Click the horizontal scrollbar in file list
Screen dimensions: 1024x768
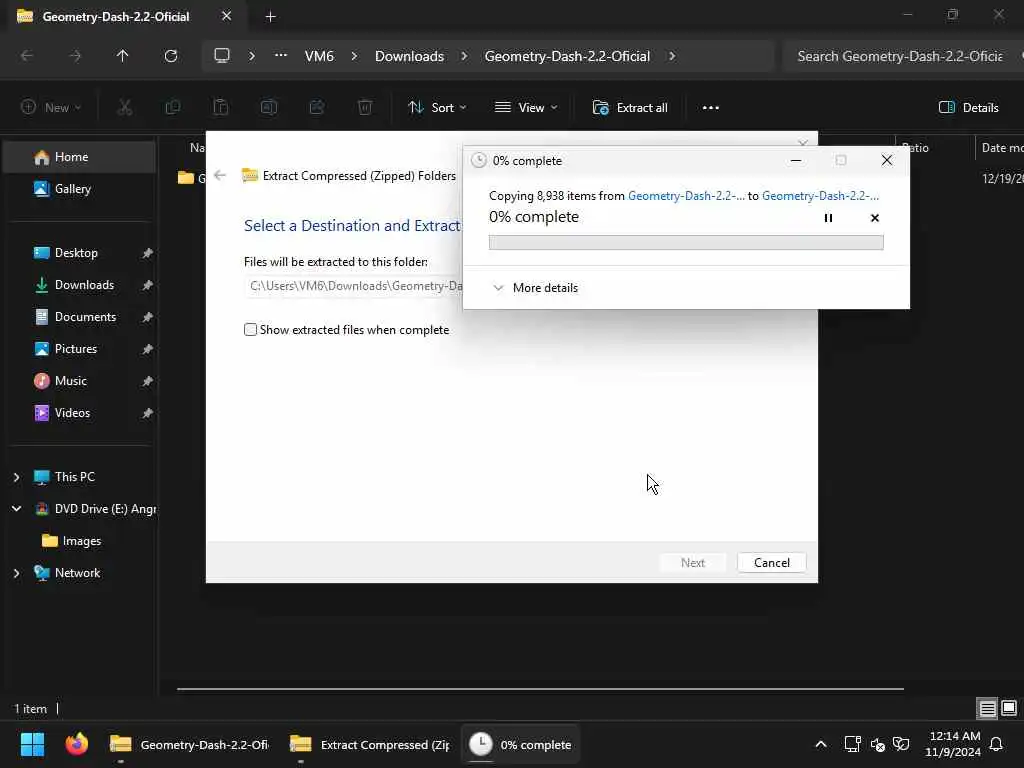[540, 689]
